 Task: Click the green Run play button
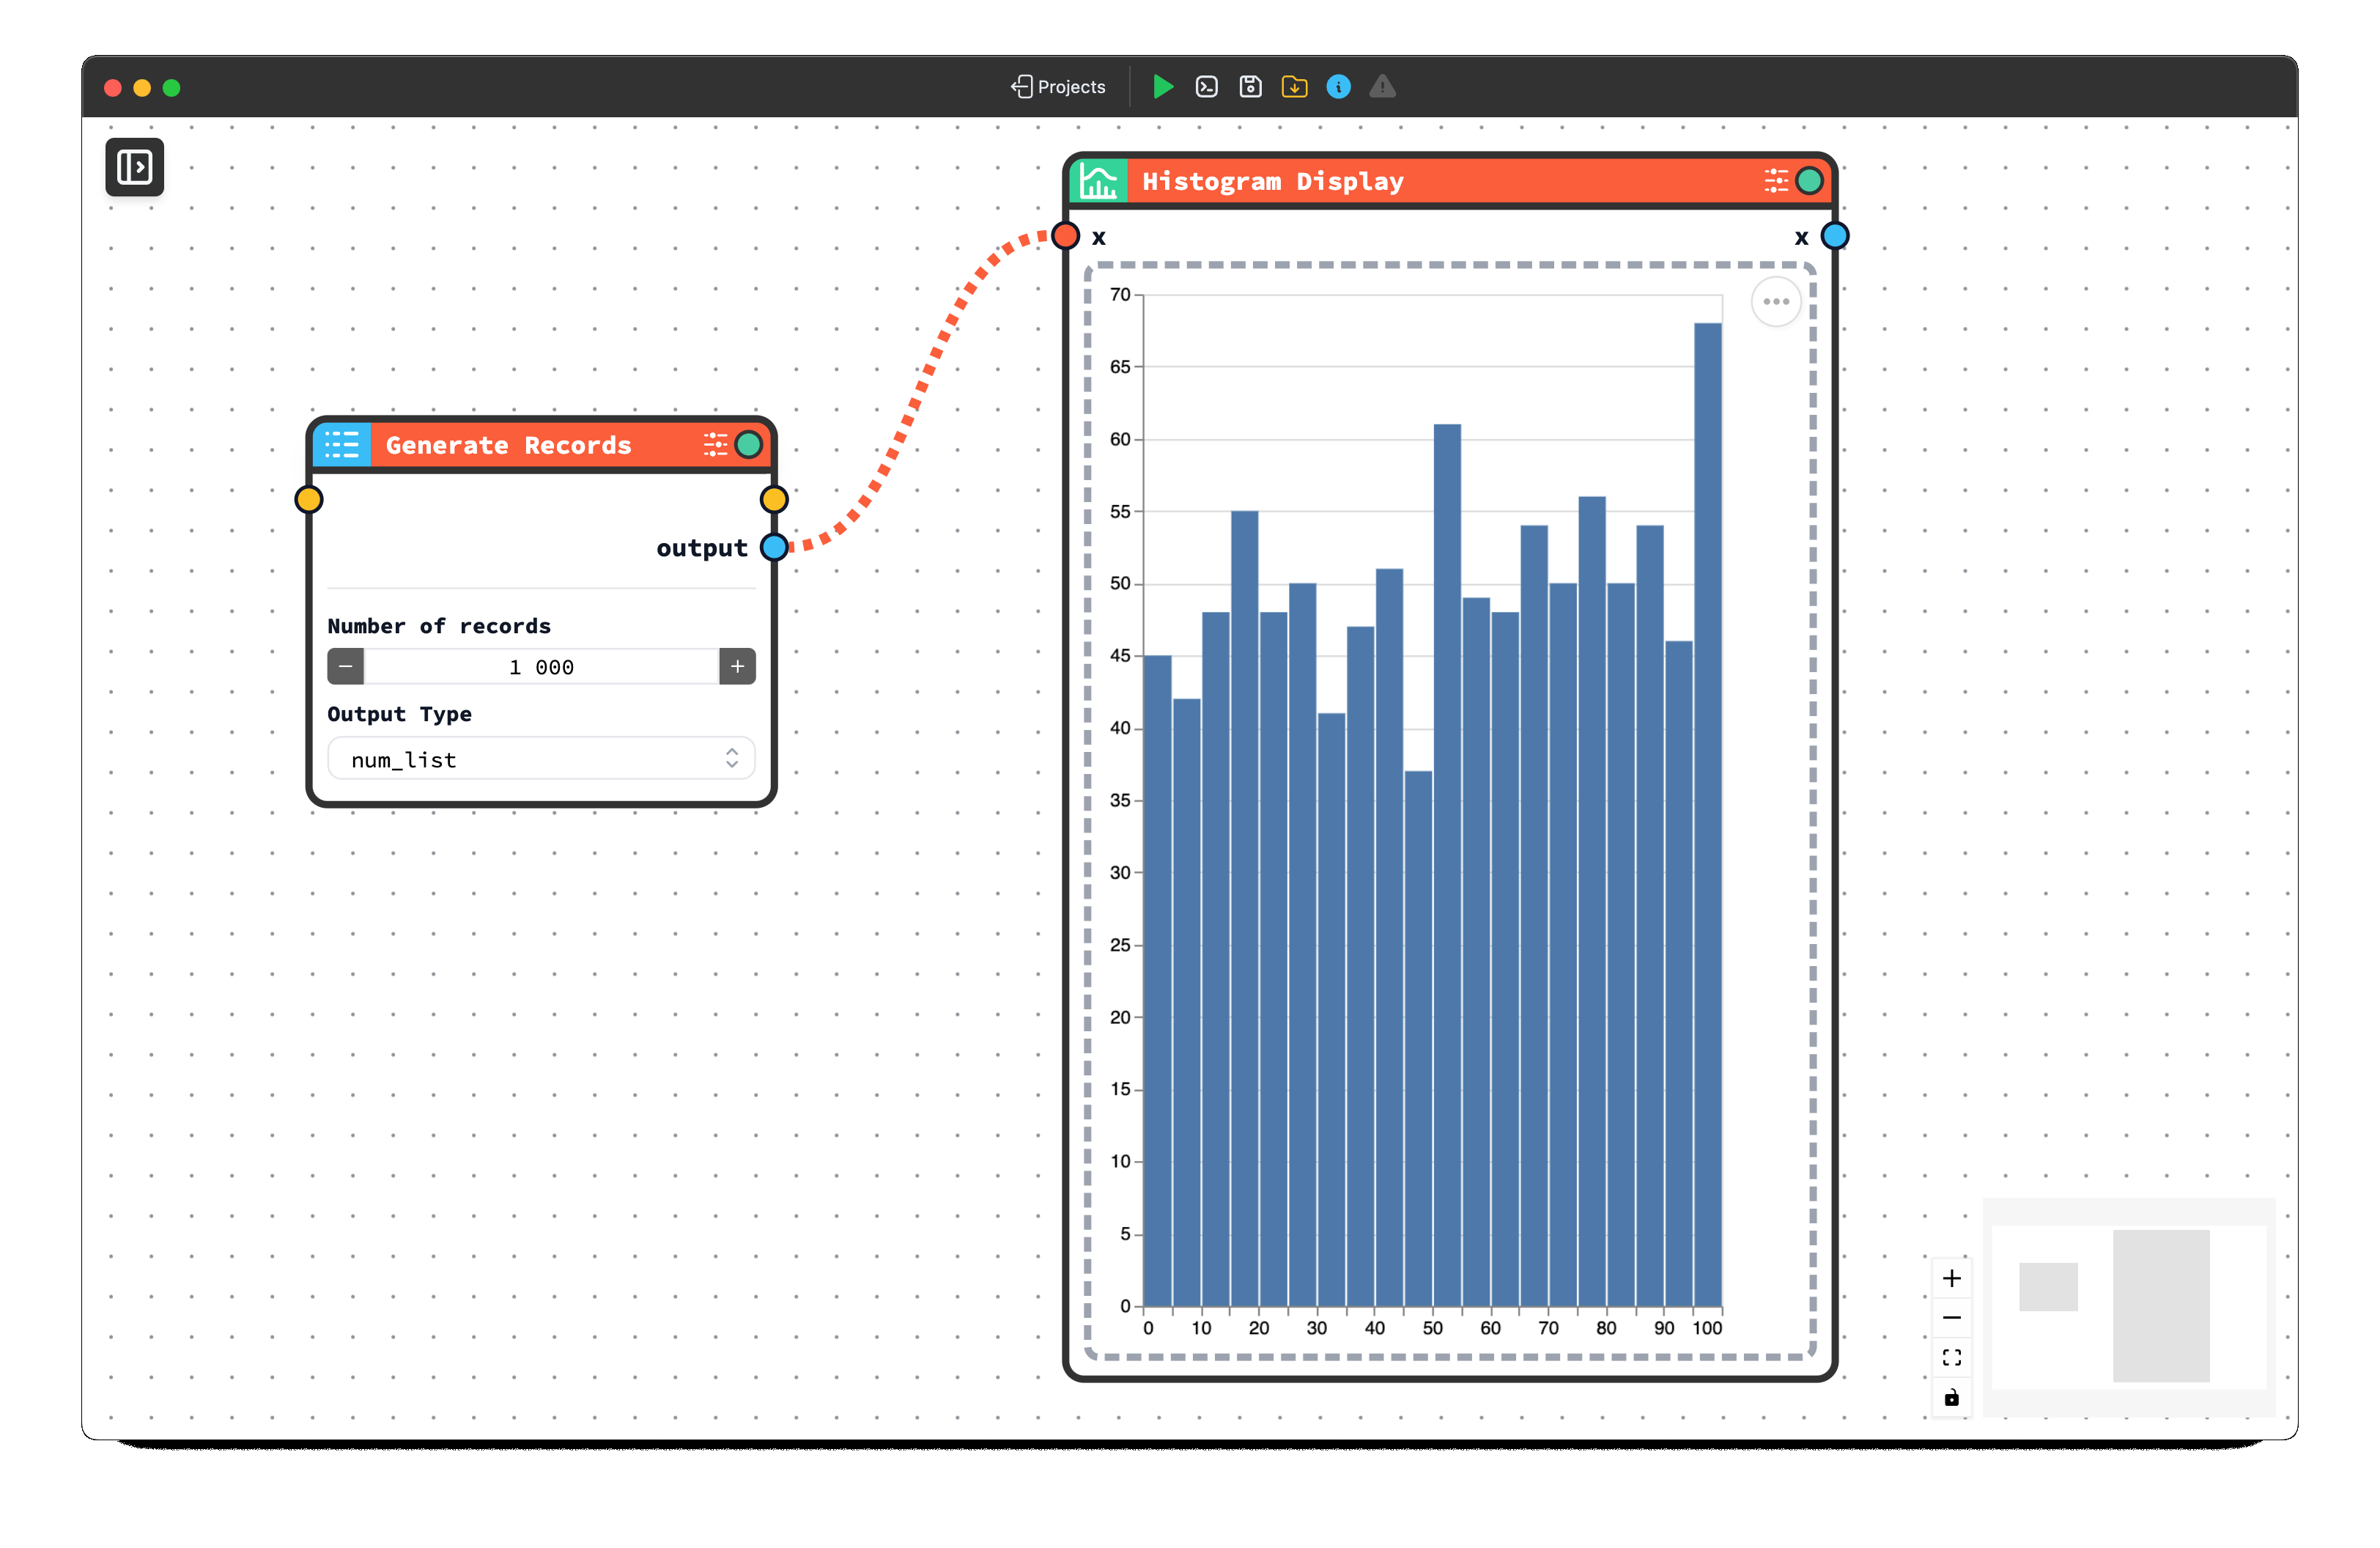click(x=1162, y=87)
